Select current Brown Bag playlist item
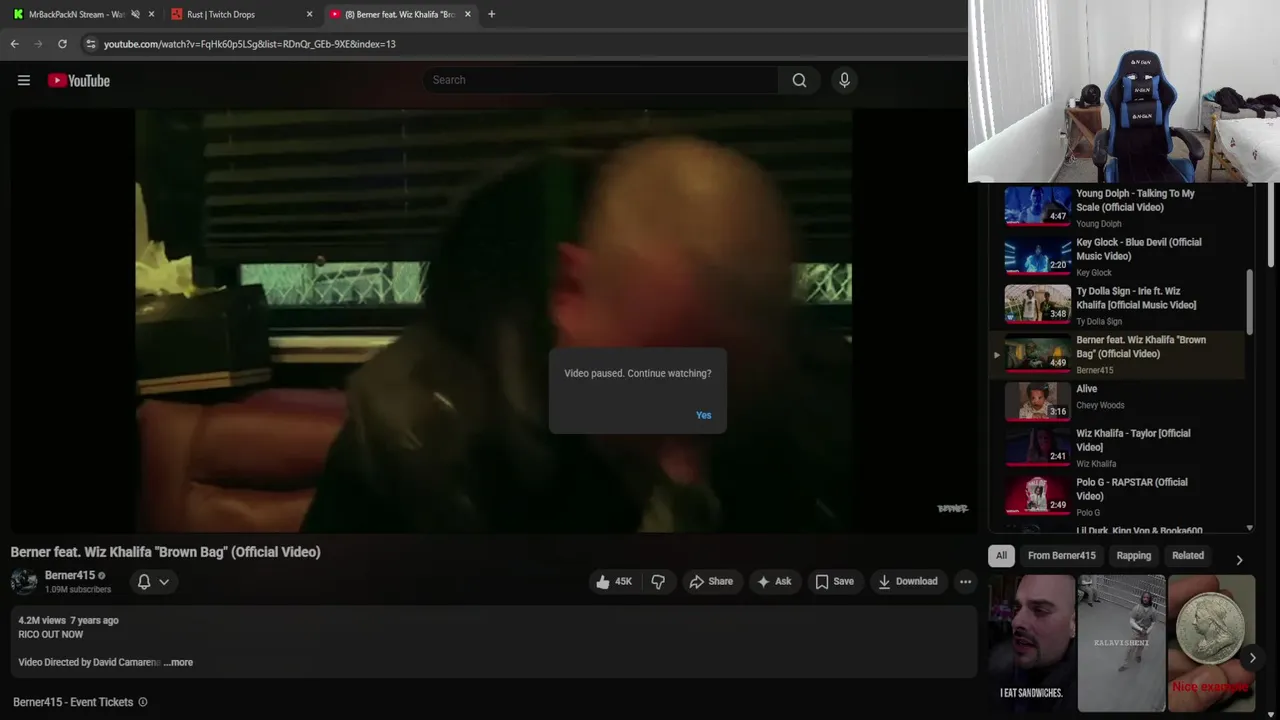The width and height of the screenshot is (1280, 720). click(x=1116, y=354)
